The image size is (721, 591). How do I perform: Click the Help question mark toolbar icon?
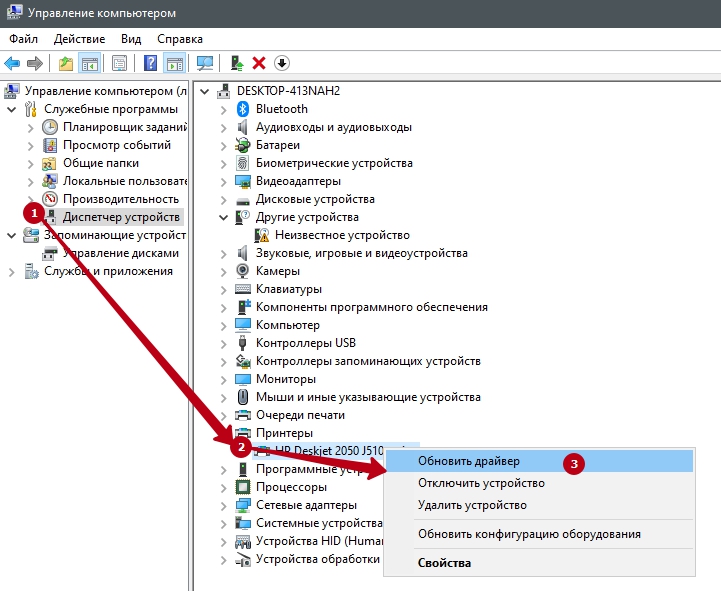[150, 63]
